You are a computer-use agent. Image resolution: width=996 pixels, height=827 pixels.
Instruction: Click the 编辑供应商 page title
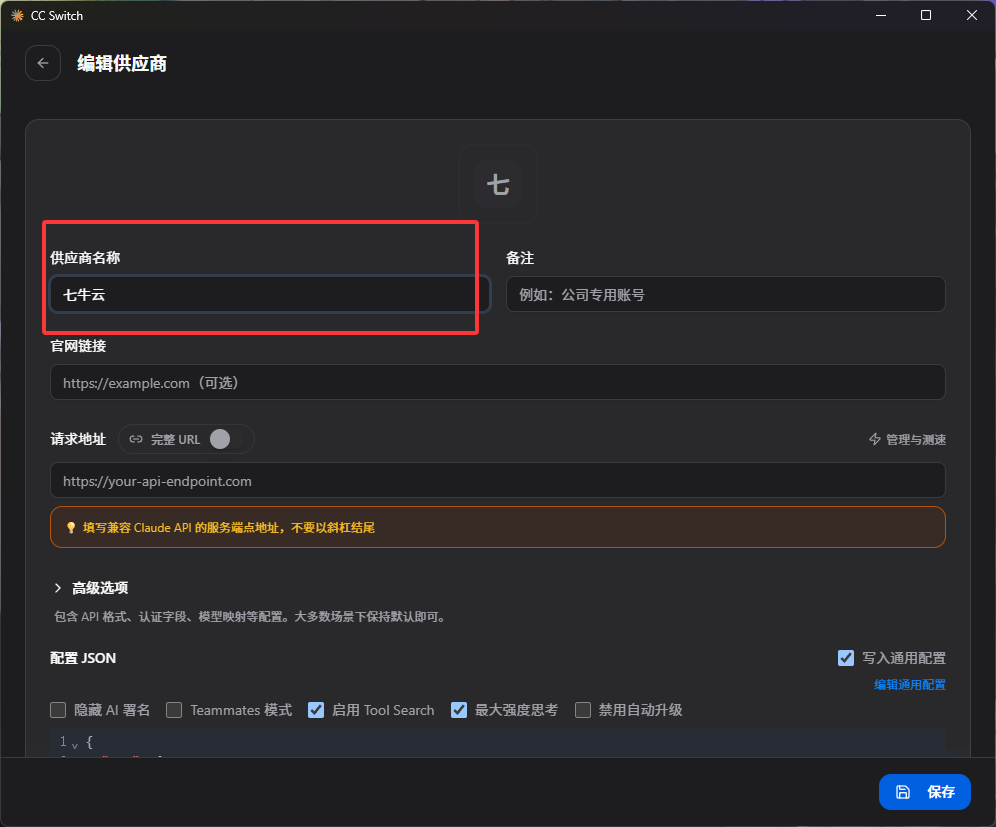pos(122,64)
